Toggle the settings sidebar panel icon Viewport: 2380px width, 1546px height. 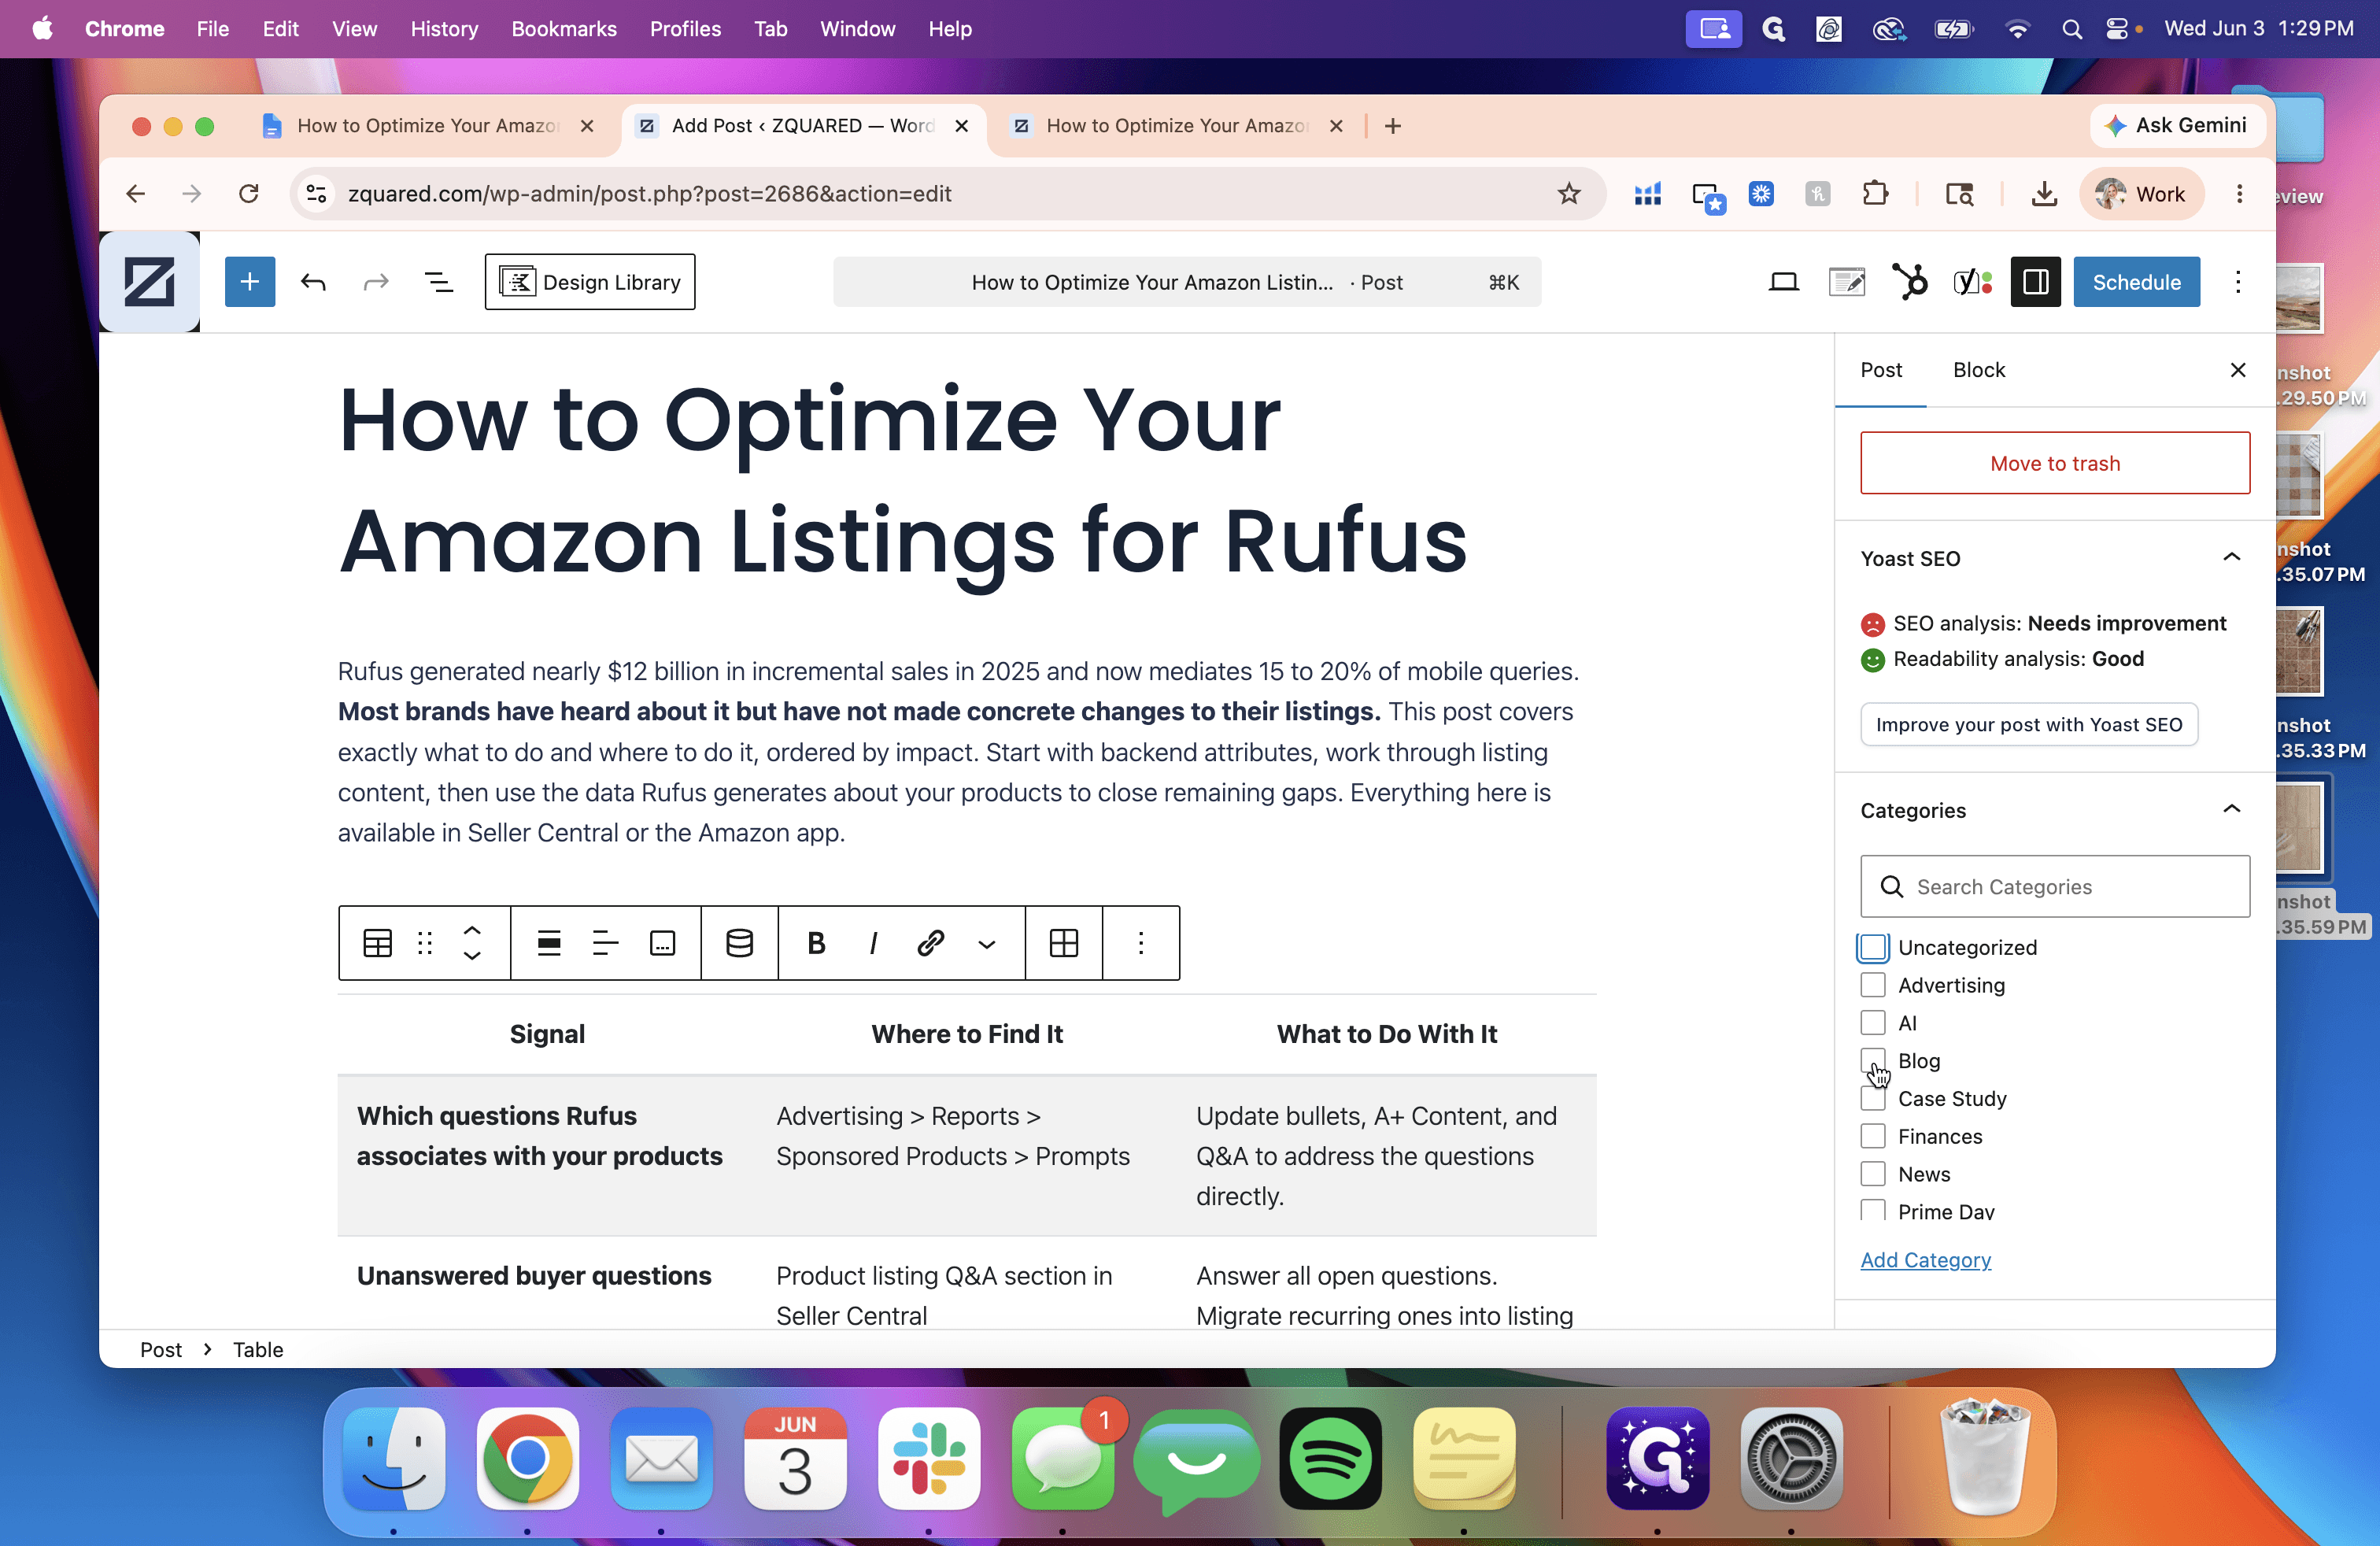pyautogui.click(x=2035, y=282)
